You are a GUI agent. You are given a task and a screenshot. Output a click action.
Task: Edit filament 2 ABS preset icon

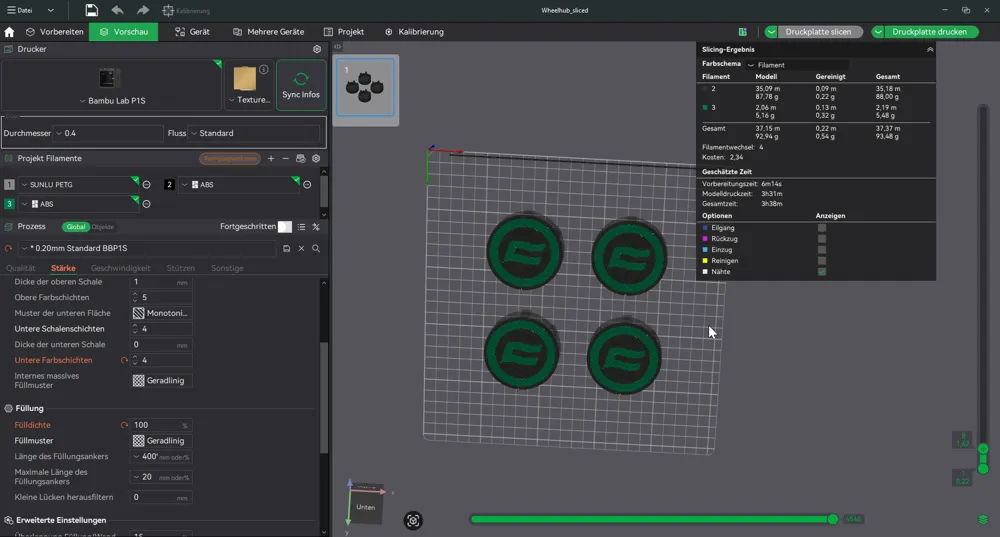click(307, 184)
